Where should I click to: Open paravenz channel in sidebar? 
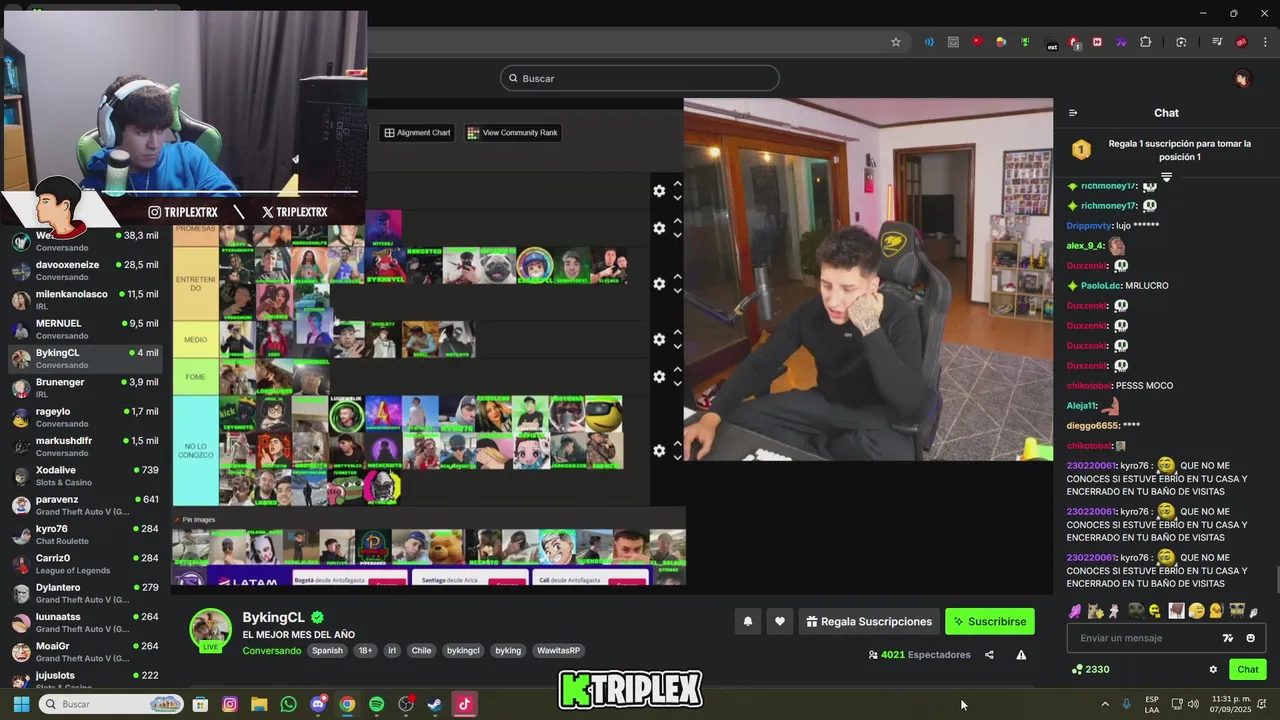[x=85, y=505]
